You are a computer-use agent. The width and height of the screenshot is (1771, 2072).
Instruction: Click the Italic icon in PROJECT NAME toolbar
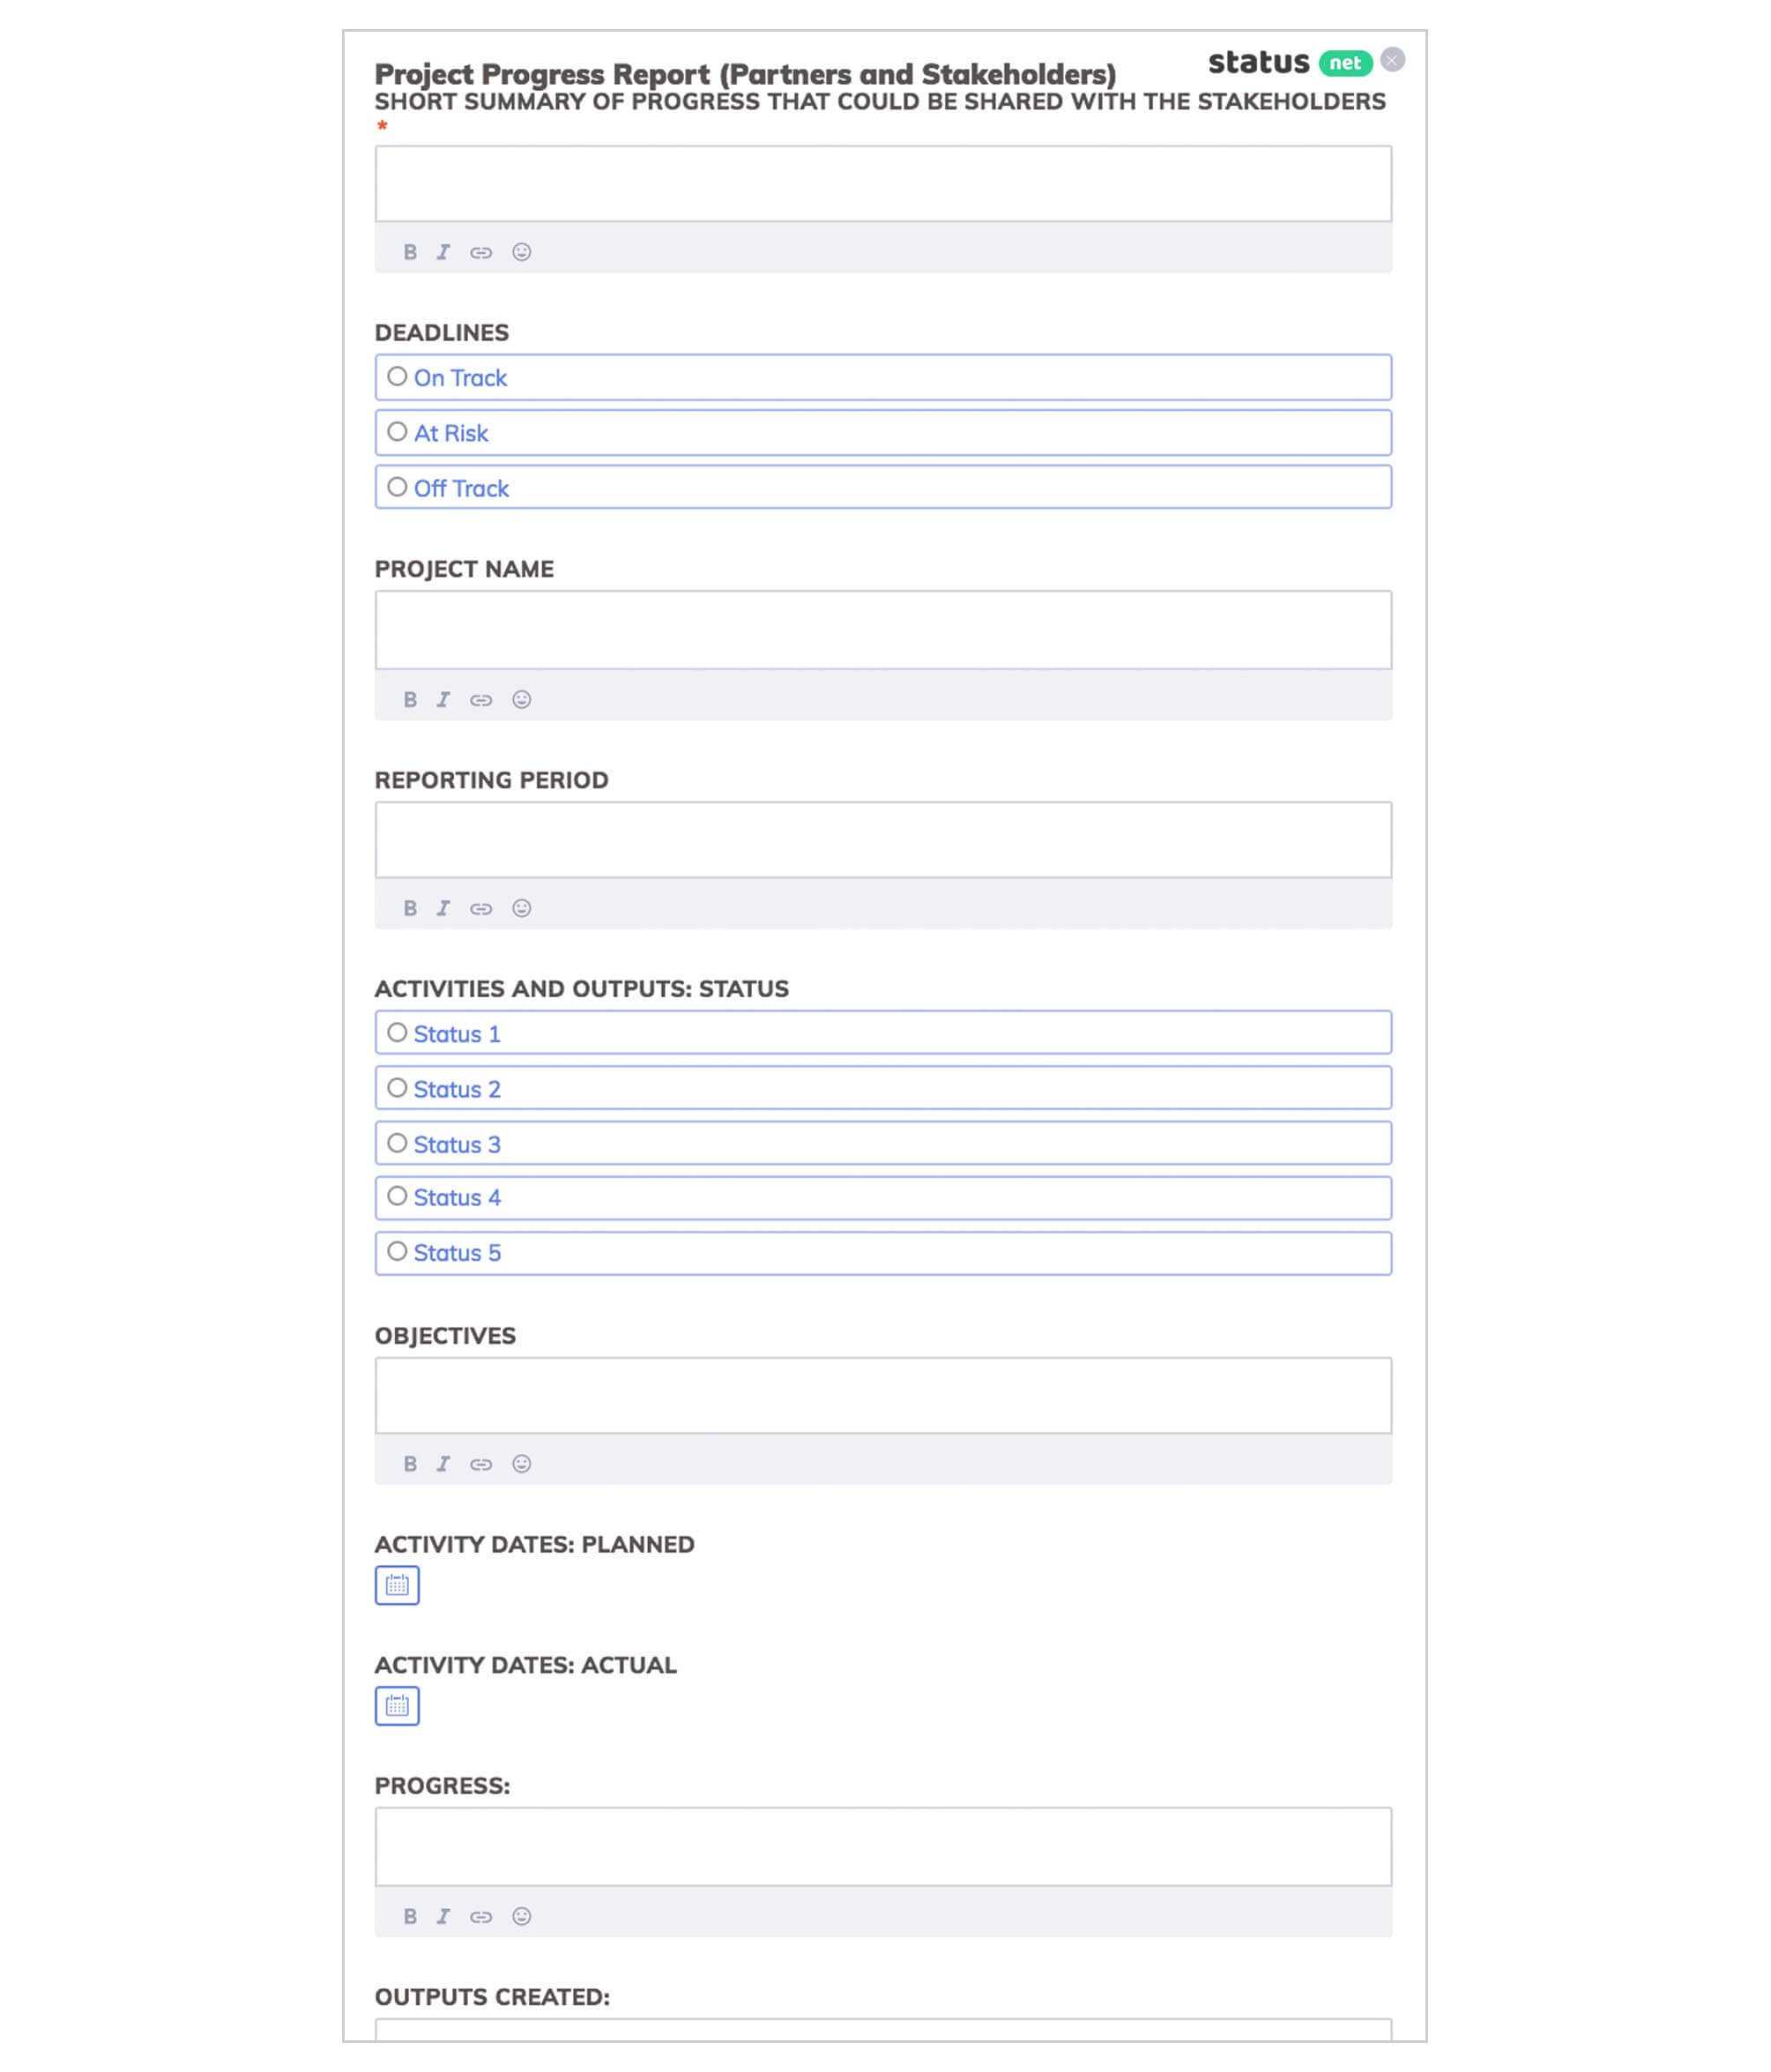pos(443,697)
